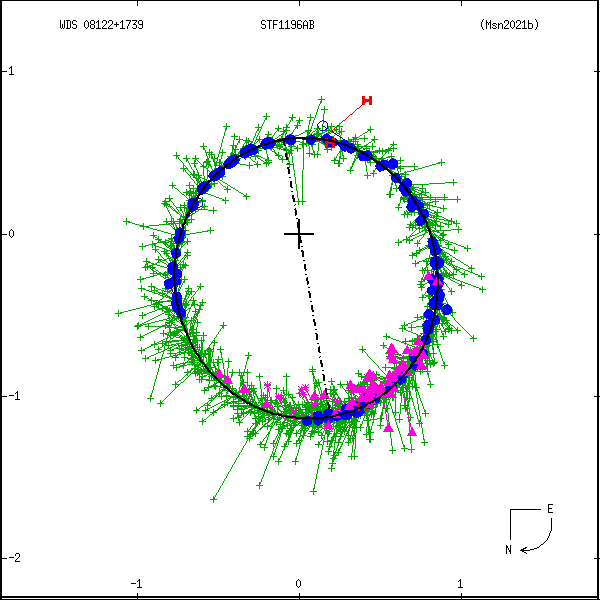Click the large black cross at the origin
Screen dimensions: 600x600
(298, 234)
